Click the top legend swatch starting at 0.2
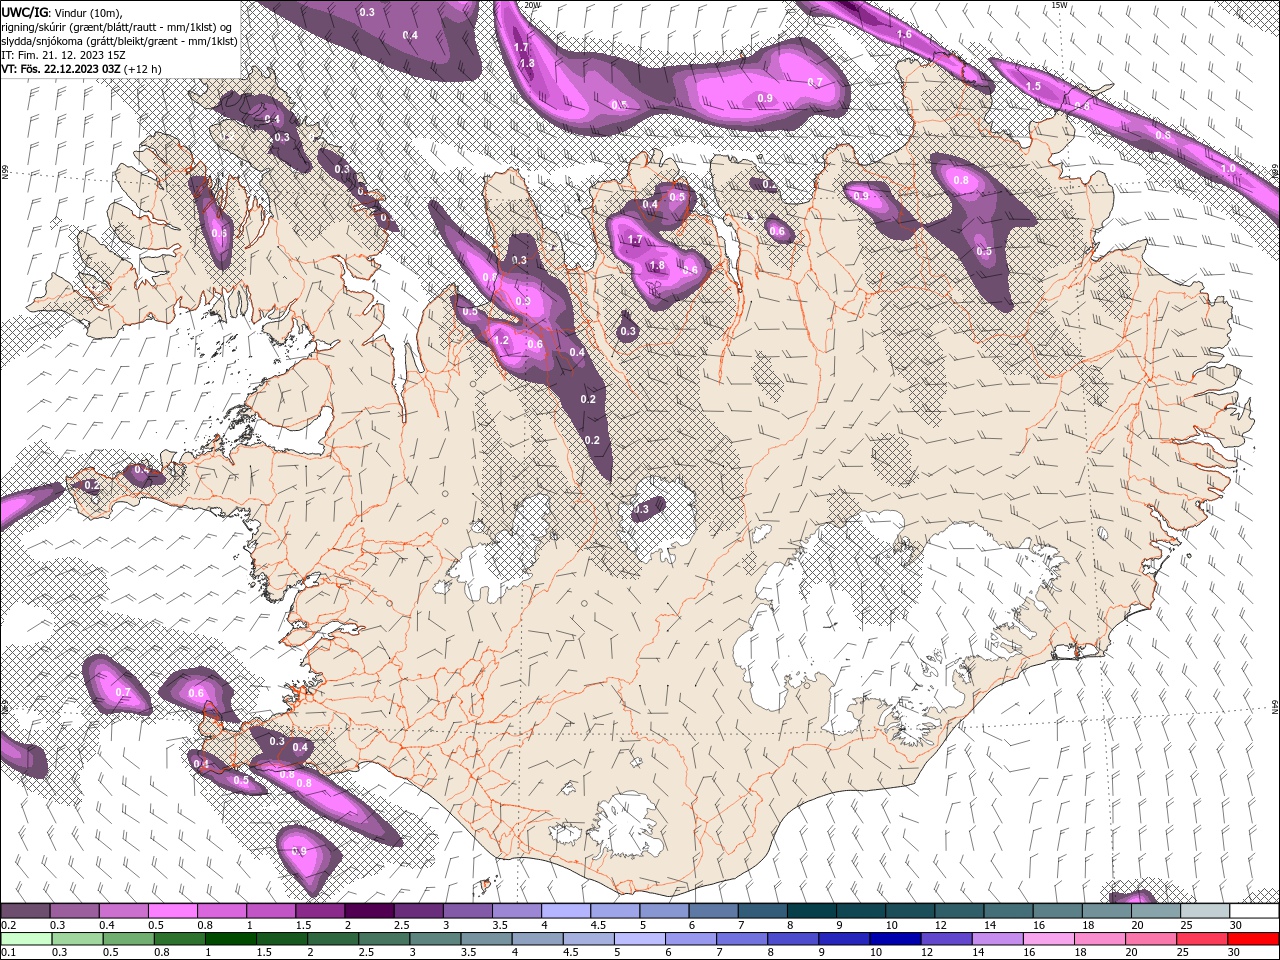 pos(25,911)
